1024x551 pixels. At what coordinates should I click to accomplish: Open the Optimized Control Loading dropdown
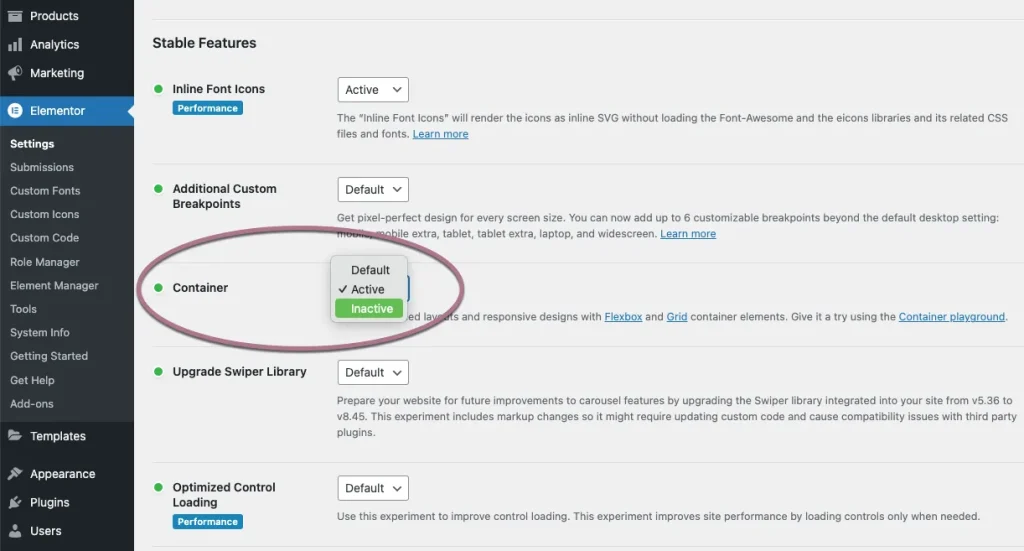pyautogui.click(x=373, y=488)
